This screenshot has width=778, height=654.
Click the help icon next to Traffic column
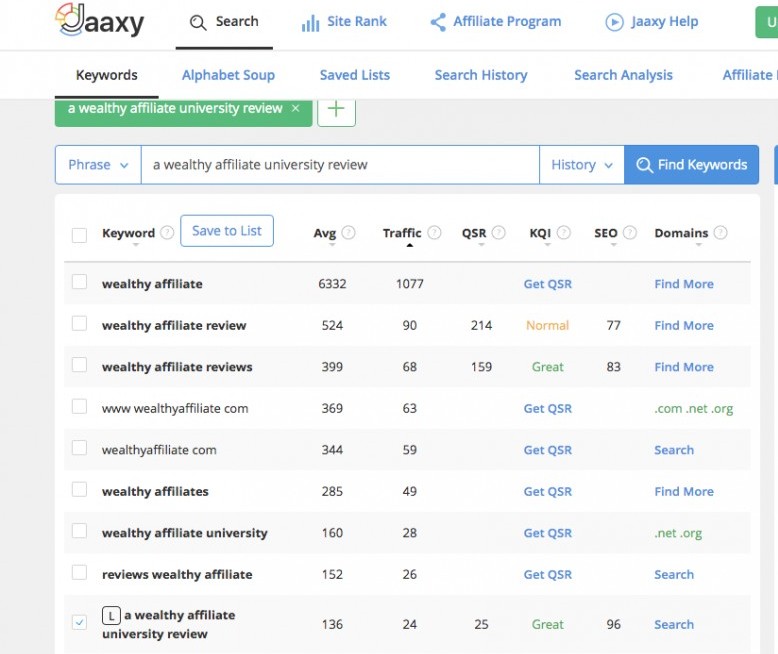(434, 232)
